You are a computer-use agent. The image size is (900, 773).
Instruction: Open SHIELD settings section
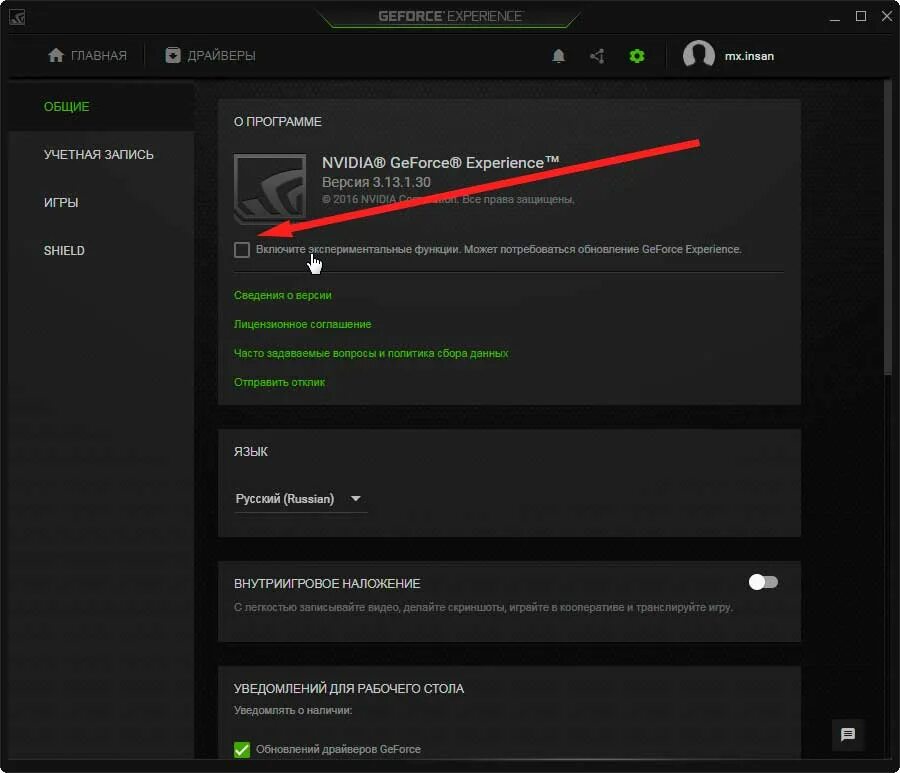click(x=64, y=251)
